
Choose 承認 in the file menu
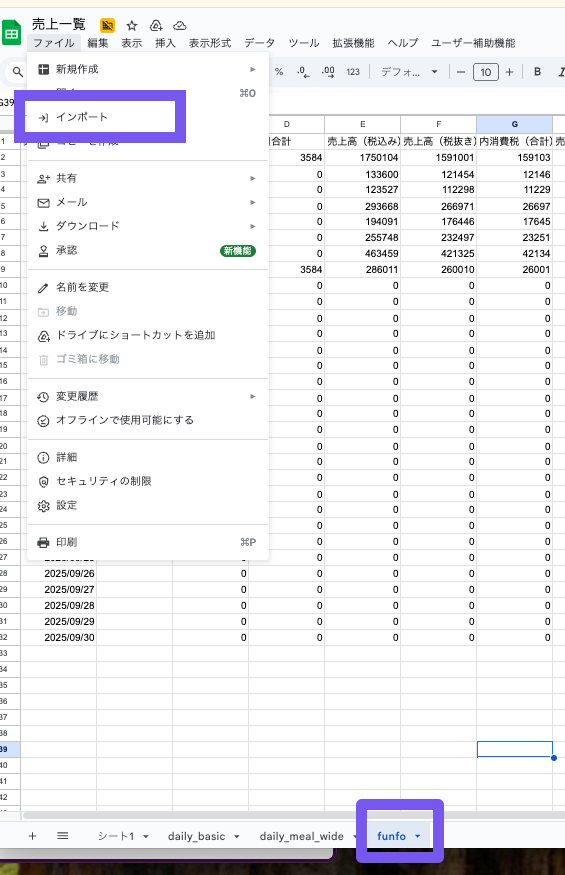[x=147, y=251]
